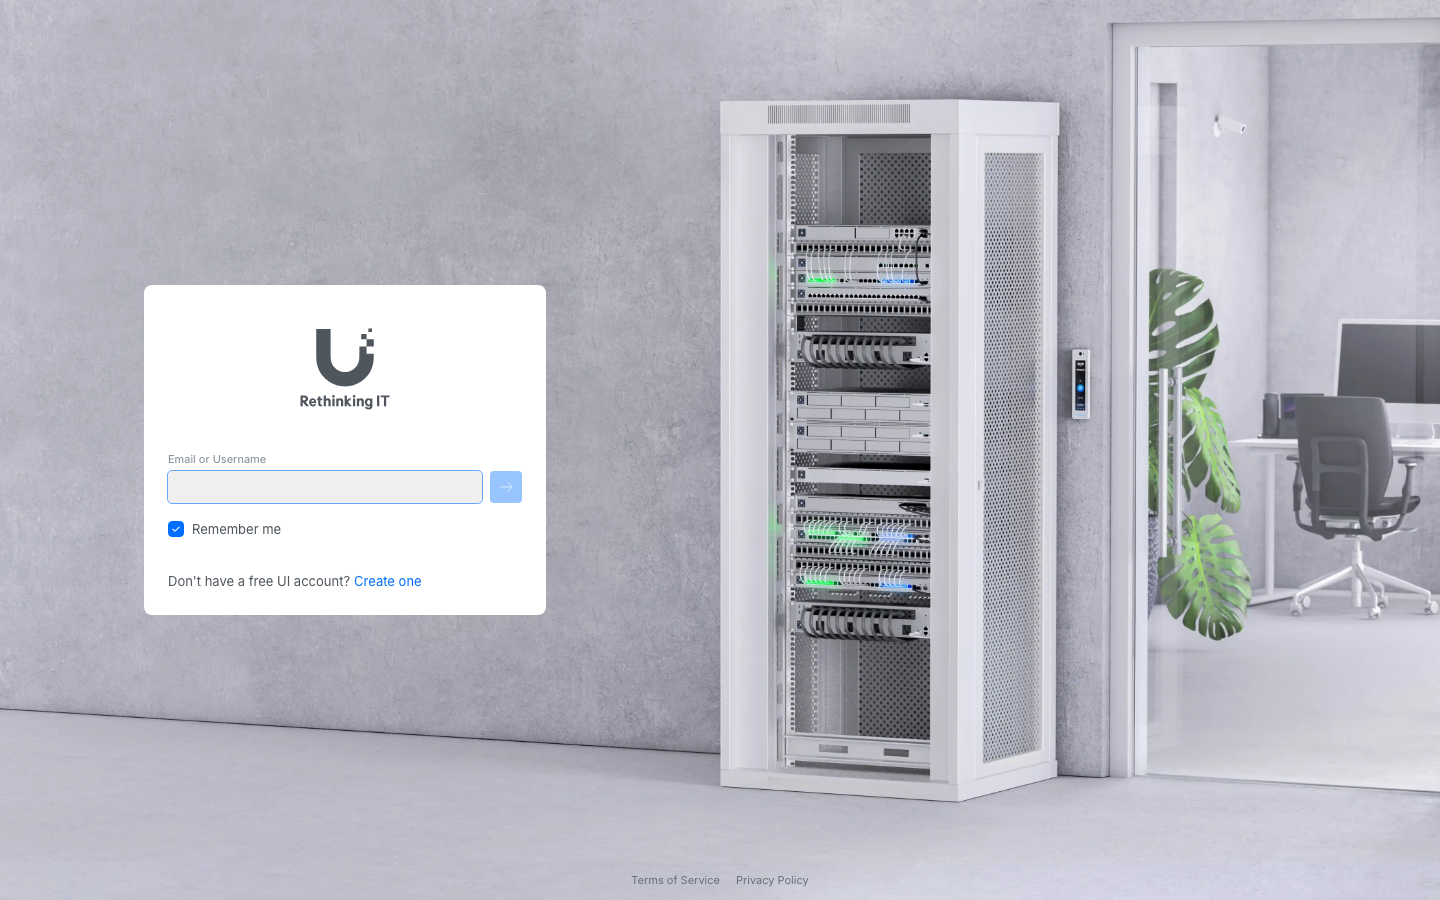Click "Don't have a free UI account?" text
The height and width of the screenshot is (900, 1440).
259,581
